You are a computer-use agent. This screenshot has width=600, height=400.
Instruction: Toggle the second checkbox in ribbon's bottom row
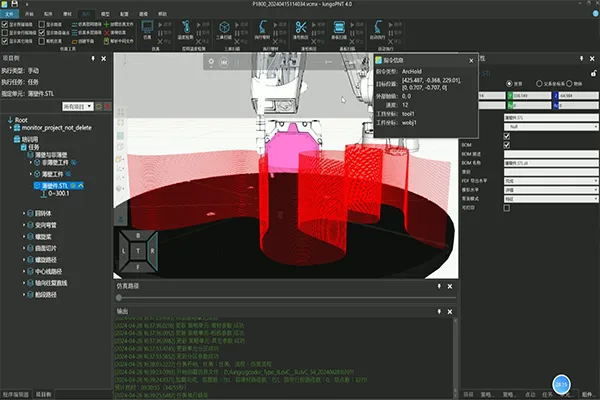[x=42, y=41]
